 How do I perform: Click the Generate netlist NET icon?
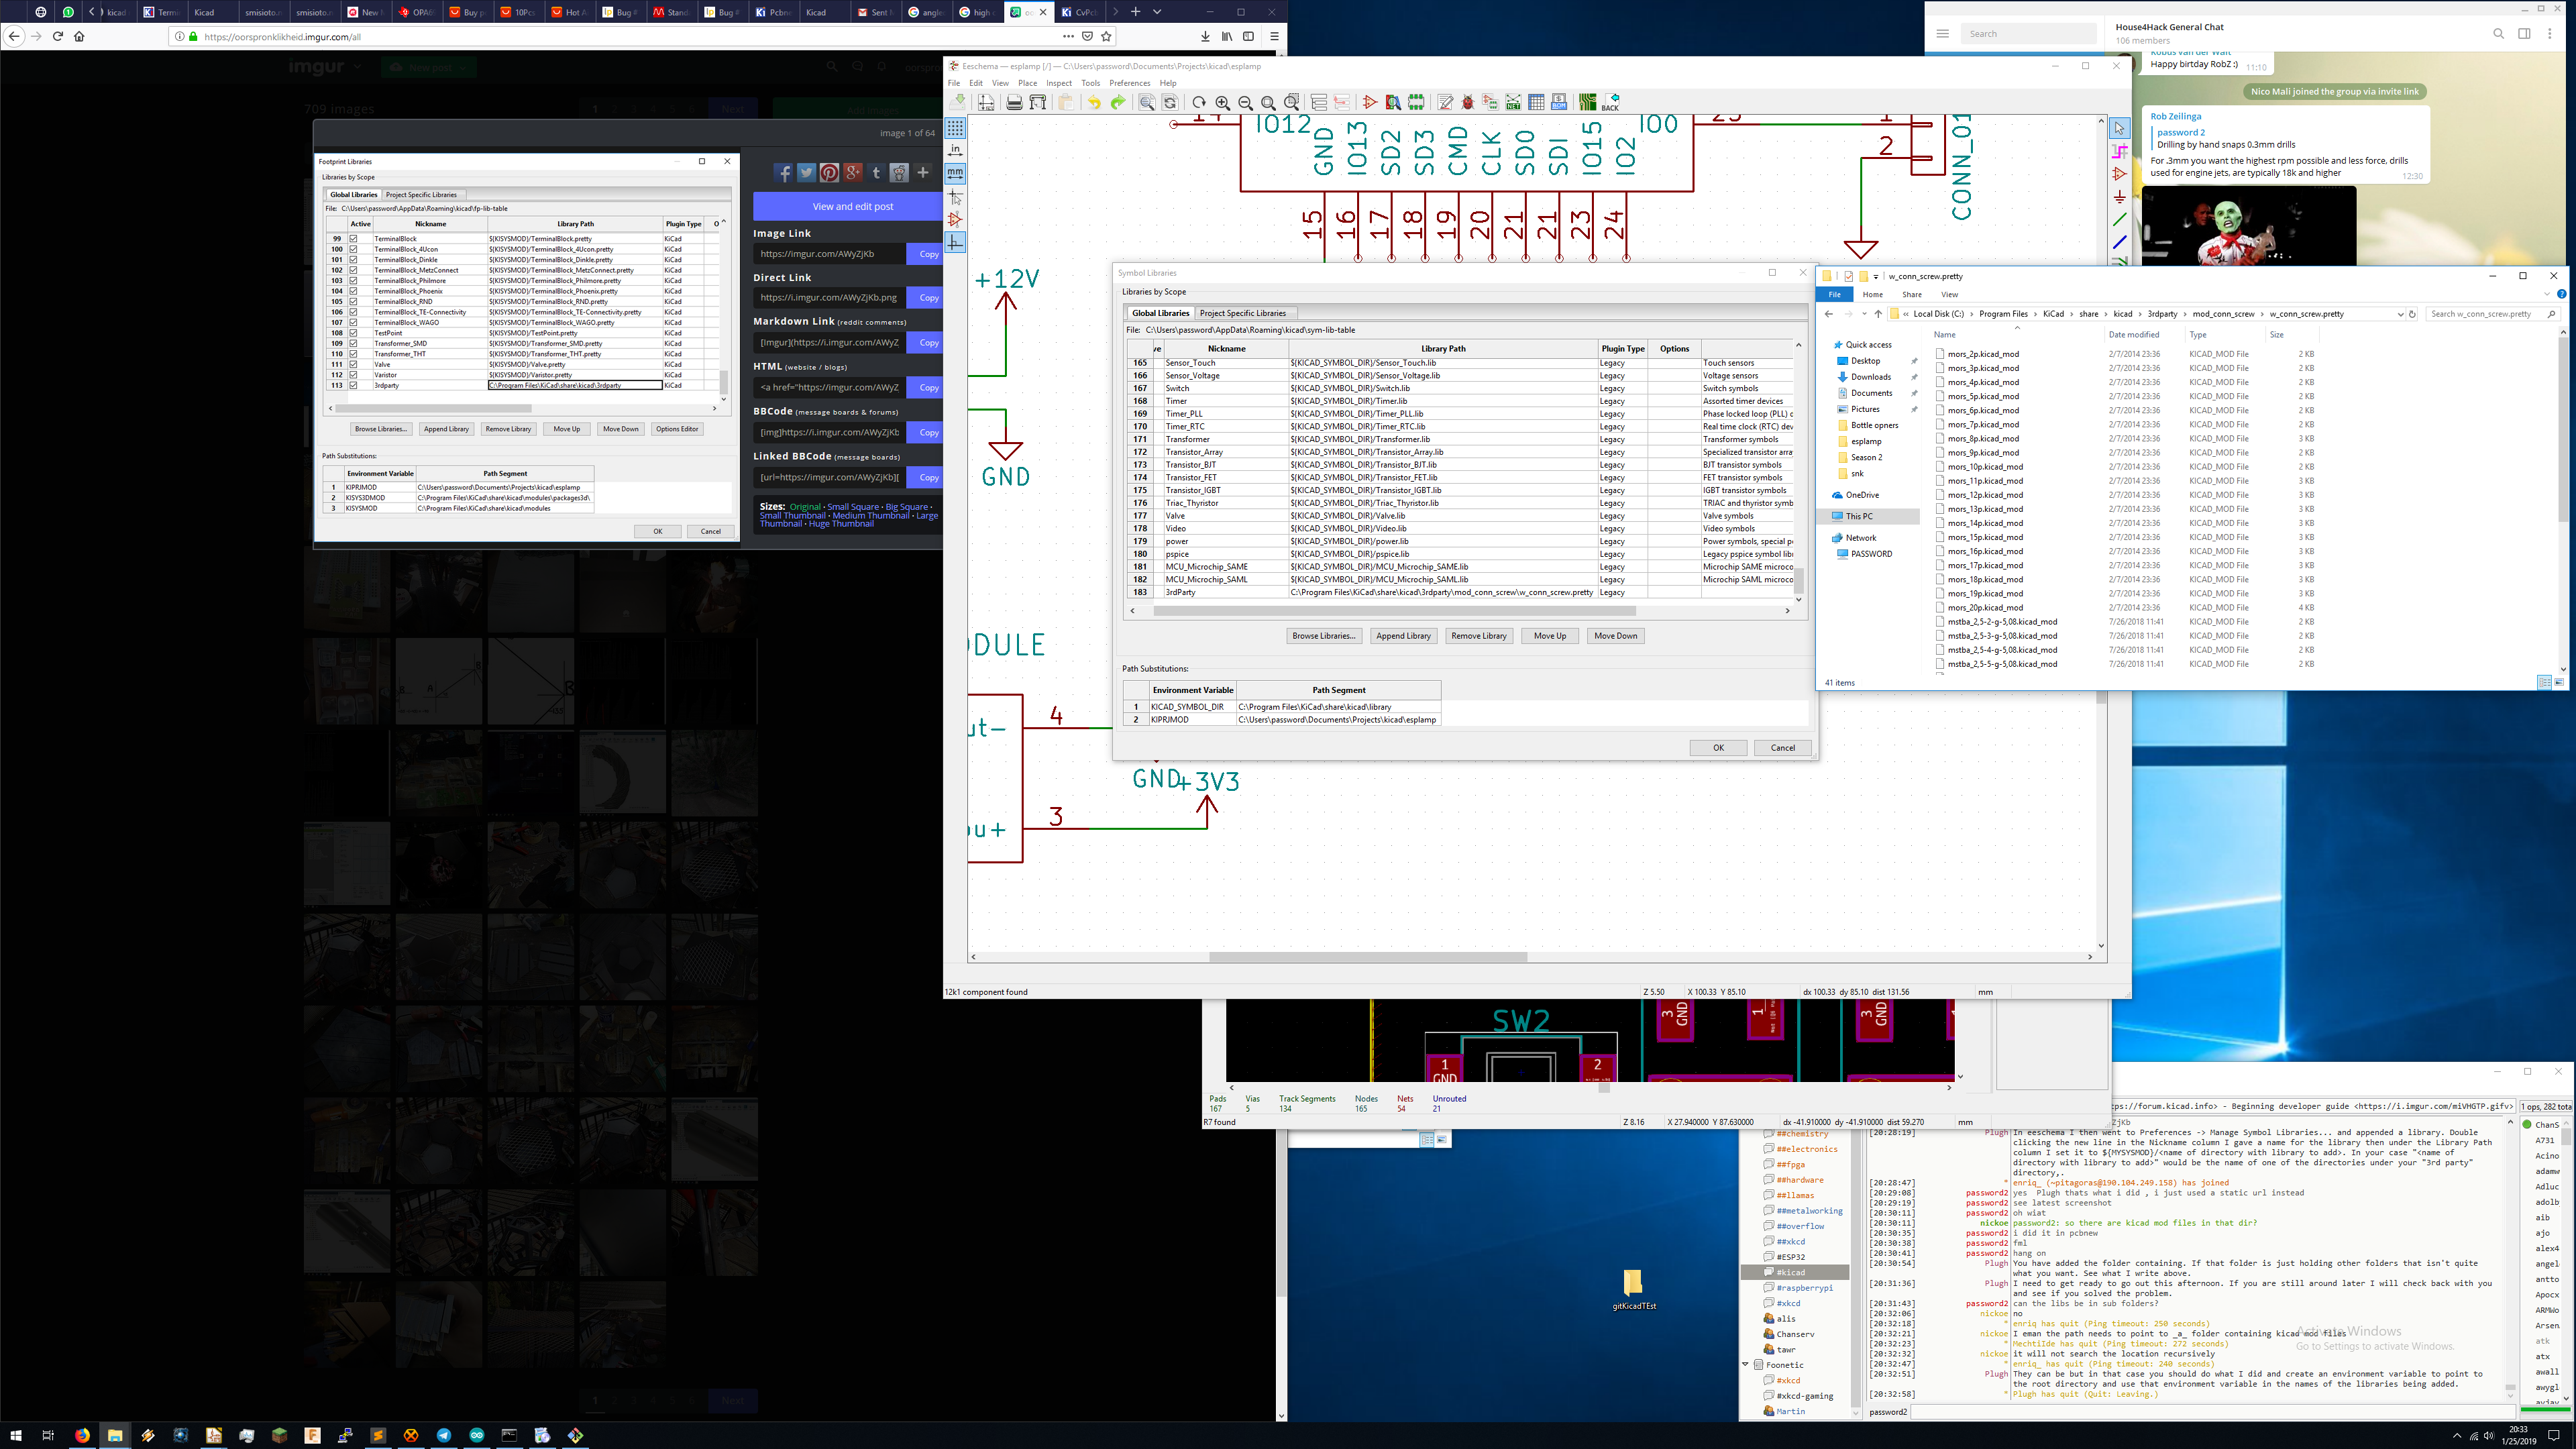coord(1514,102)
